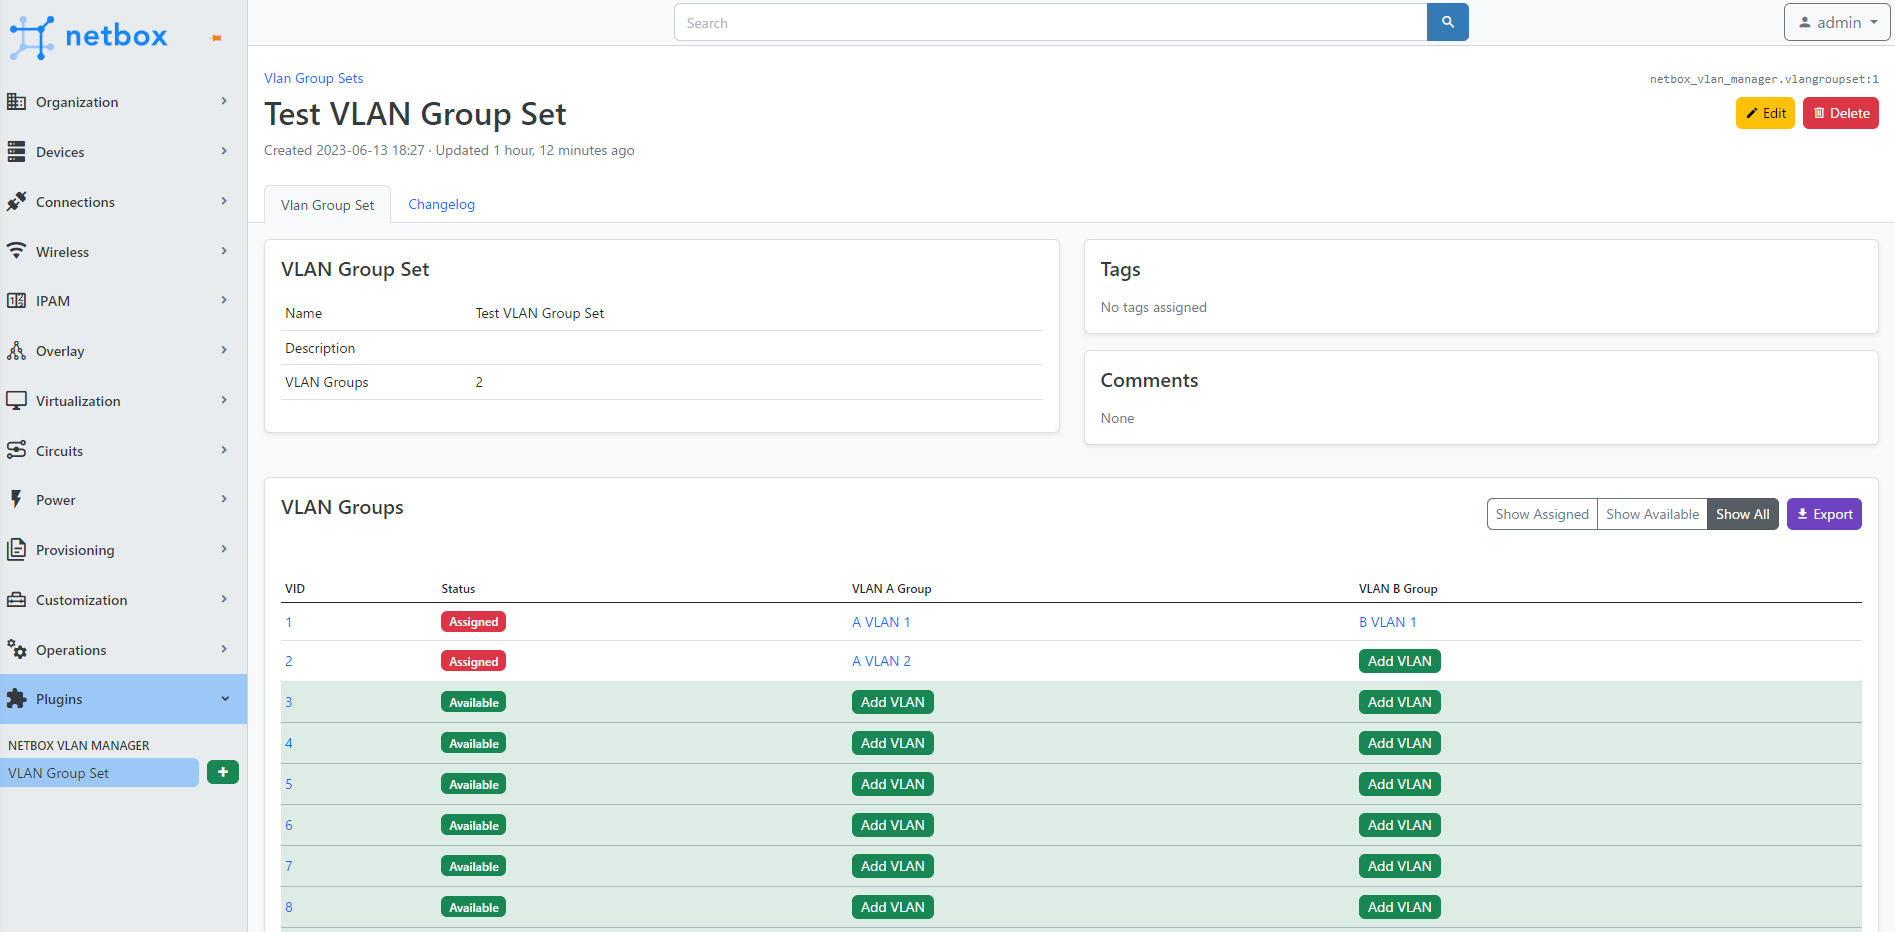This screenshot has height=932, width=1895.
Task: Click the Connections plug icon
Action: tap(16, 202)
